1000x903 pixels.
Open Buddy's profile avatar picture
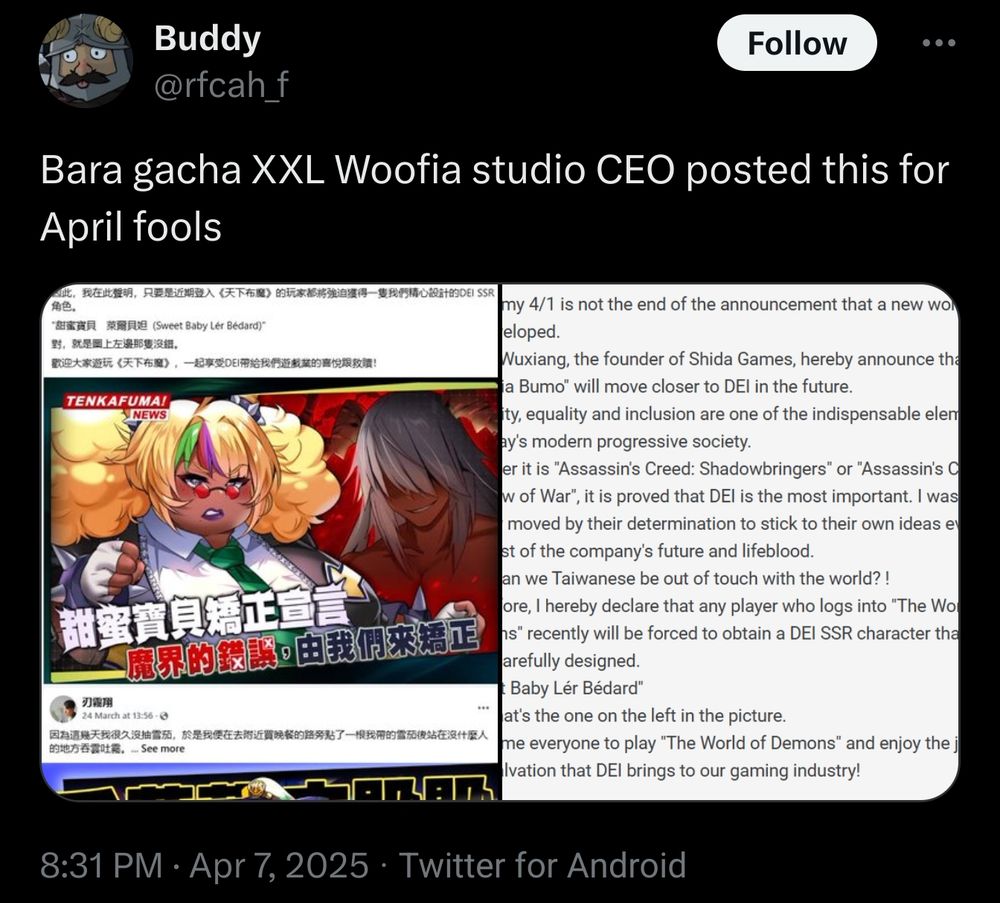[x=86, y=60]
